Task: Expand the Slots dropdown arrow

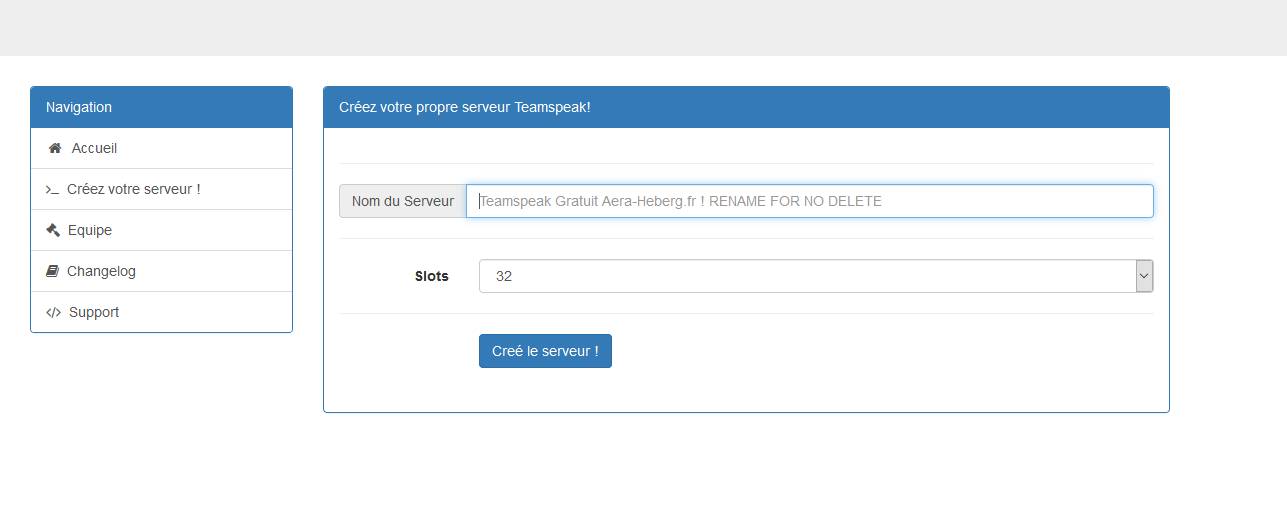Action: point(1144,276)
